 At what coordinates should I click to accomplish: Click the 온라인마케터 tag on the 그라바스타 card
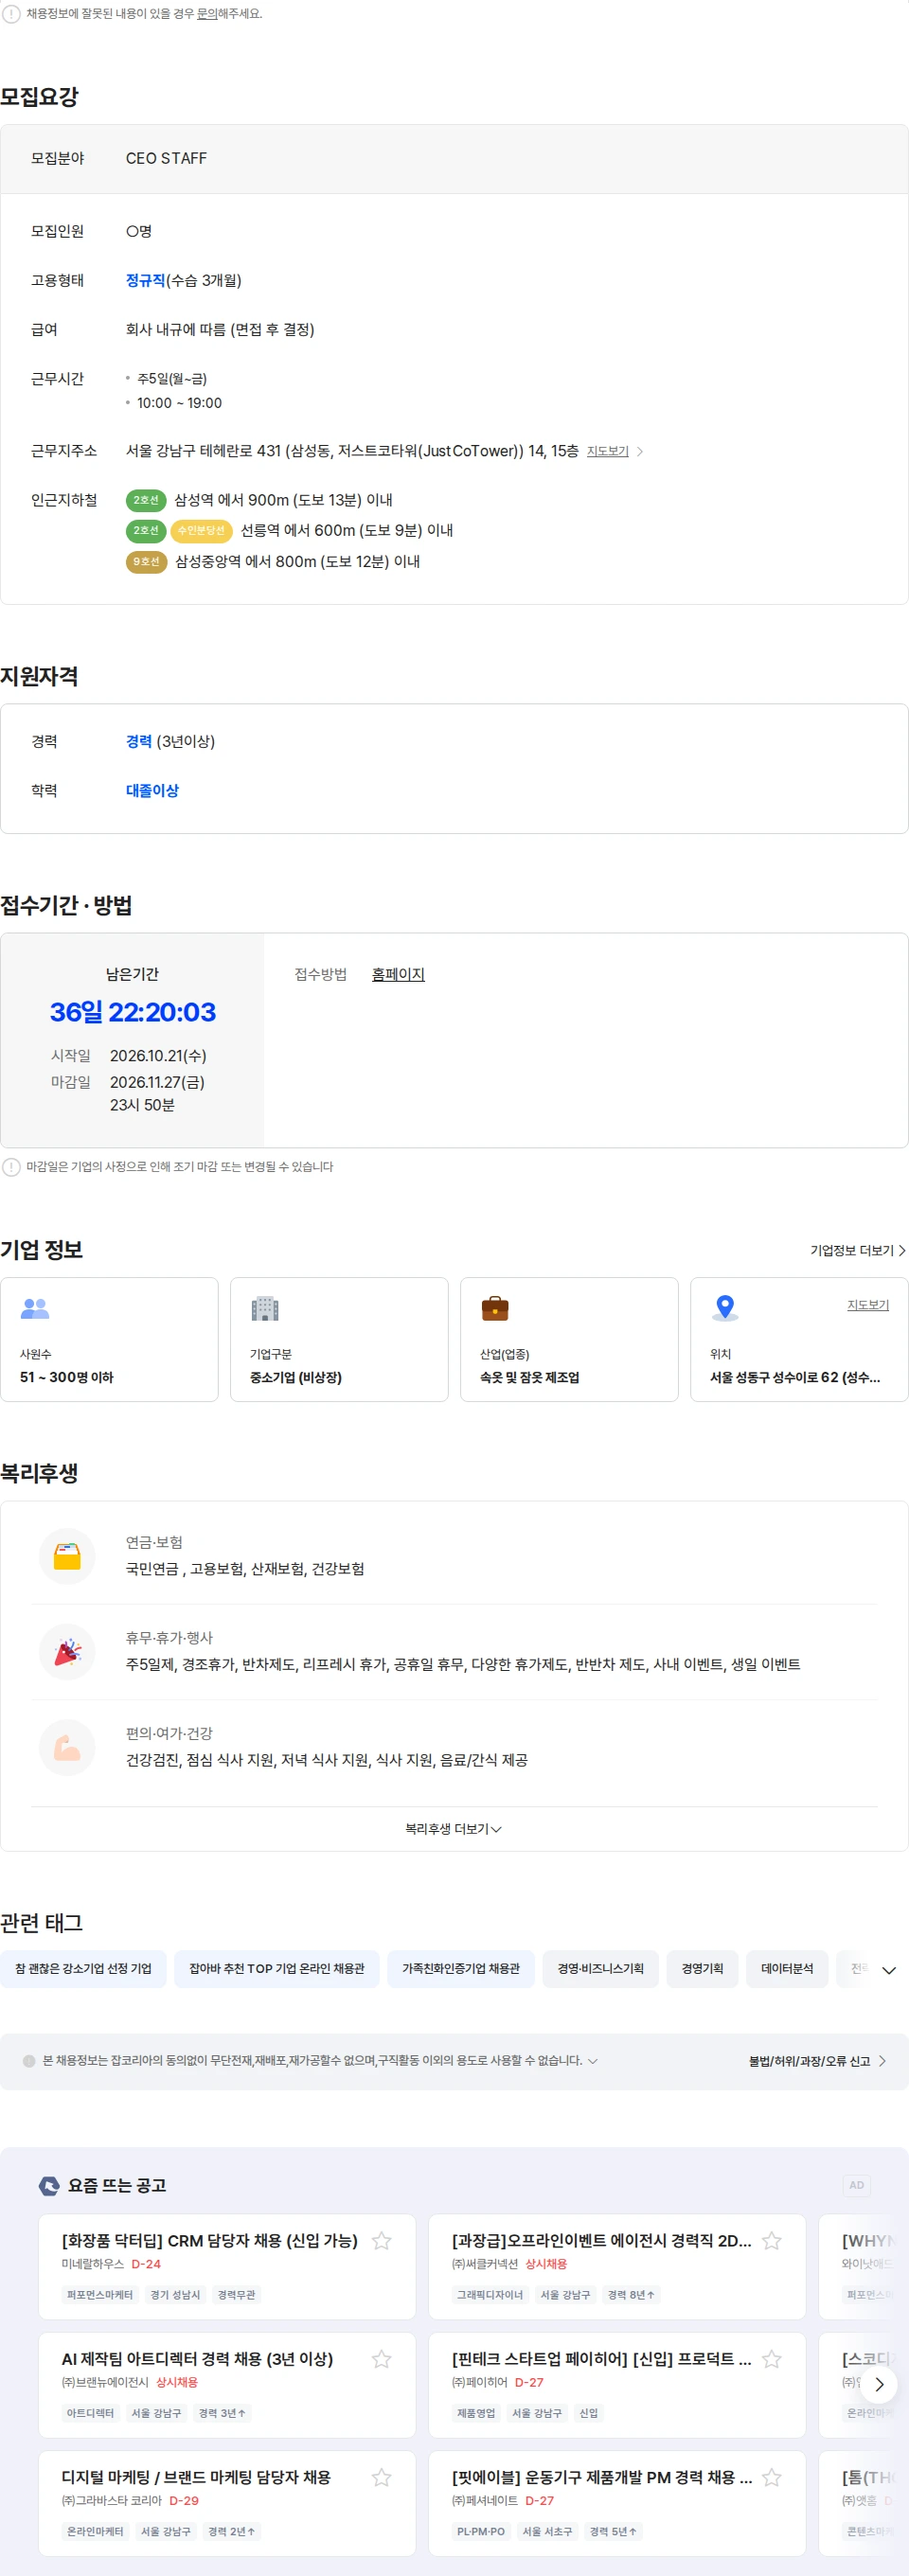click(95, 2531)
